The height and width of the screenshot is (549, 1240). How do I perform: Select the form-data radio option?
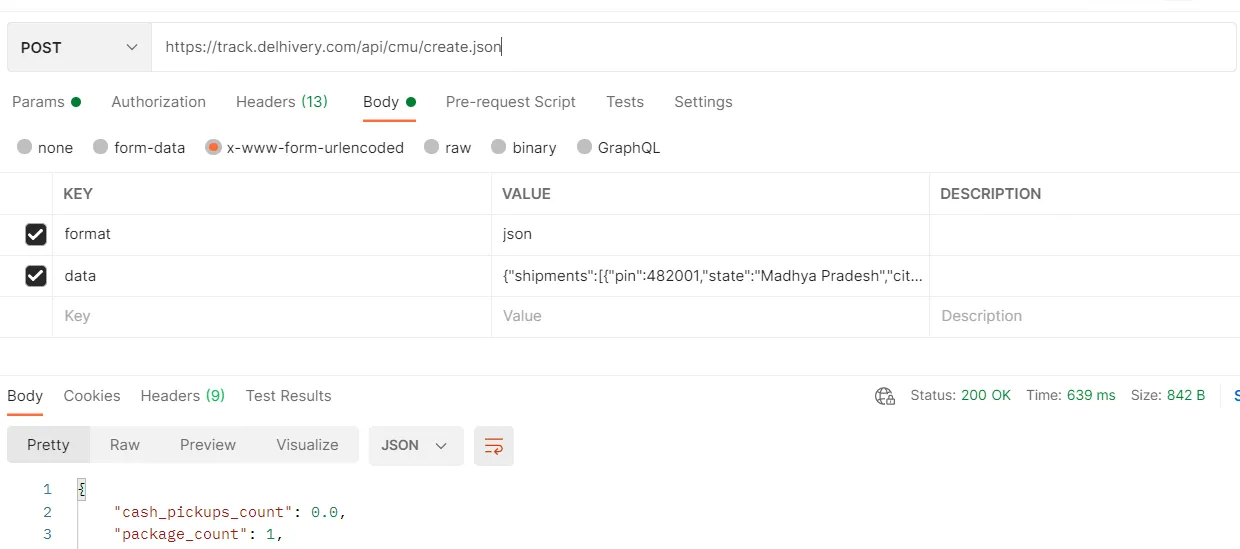(x=101, y=147)
